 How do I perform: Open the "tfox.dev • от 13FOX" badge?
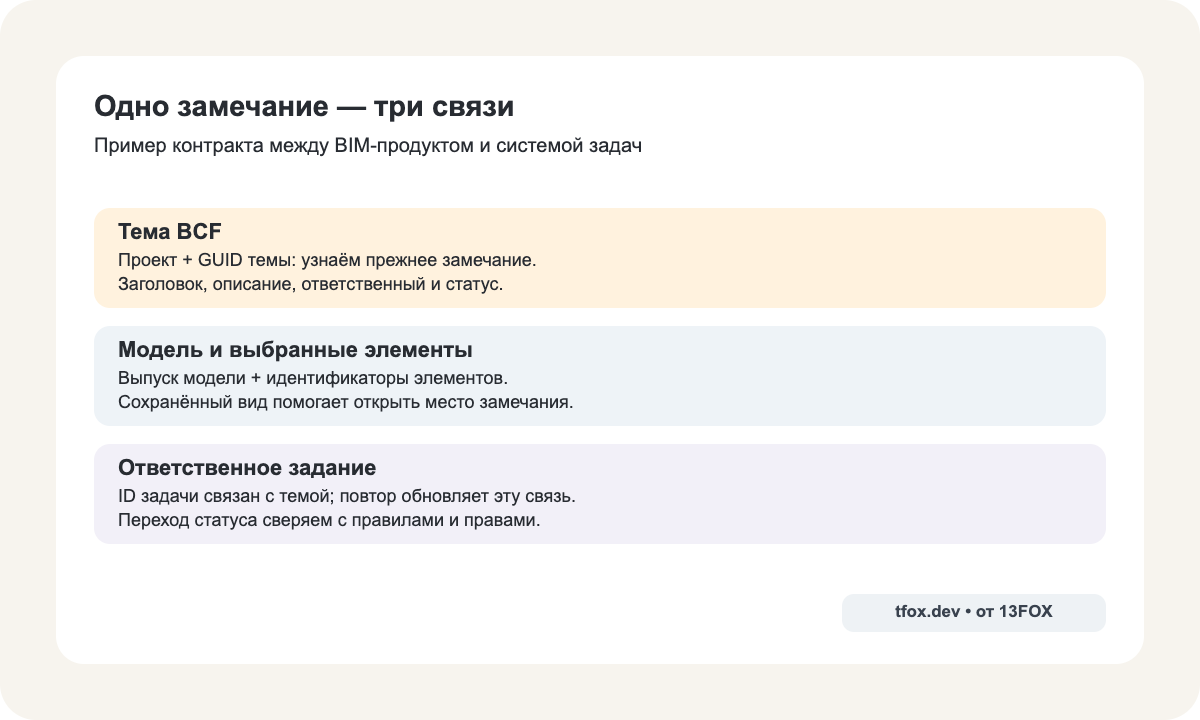click(974, 613)
